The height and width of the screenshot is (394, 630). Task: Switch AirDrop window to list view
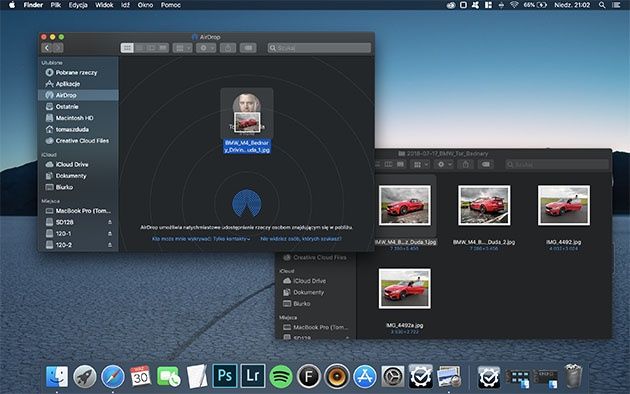(x=139, y=48)
